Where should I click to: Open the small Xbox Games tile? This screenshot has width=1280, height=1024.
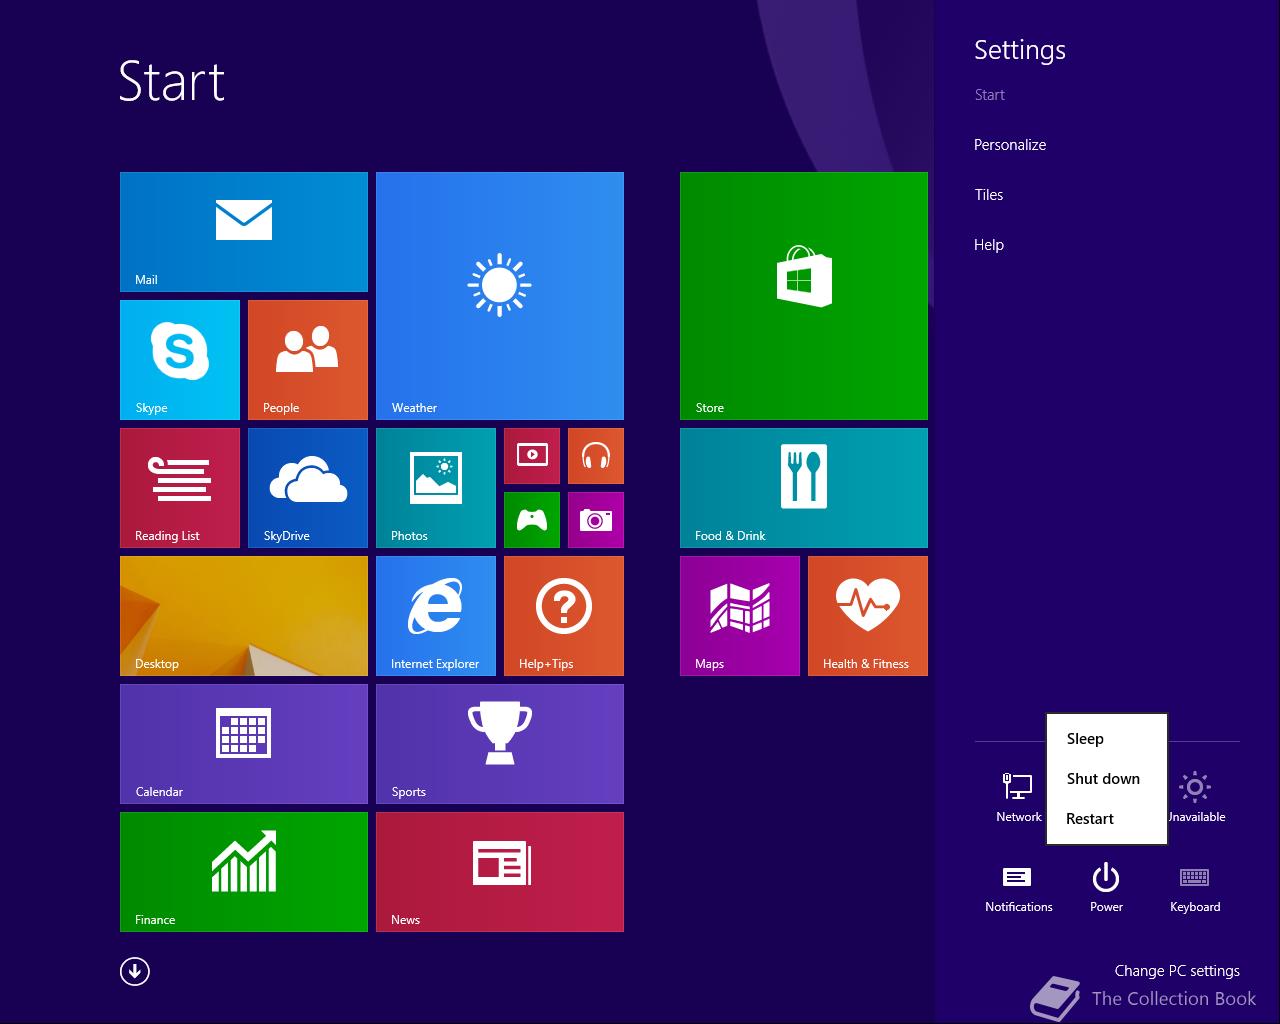pos(532,520)
